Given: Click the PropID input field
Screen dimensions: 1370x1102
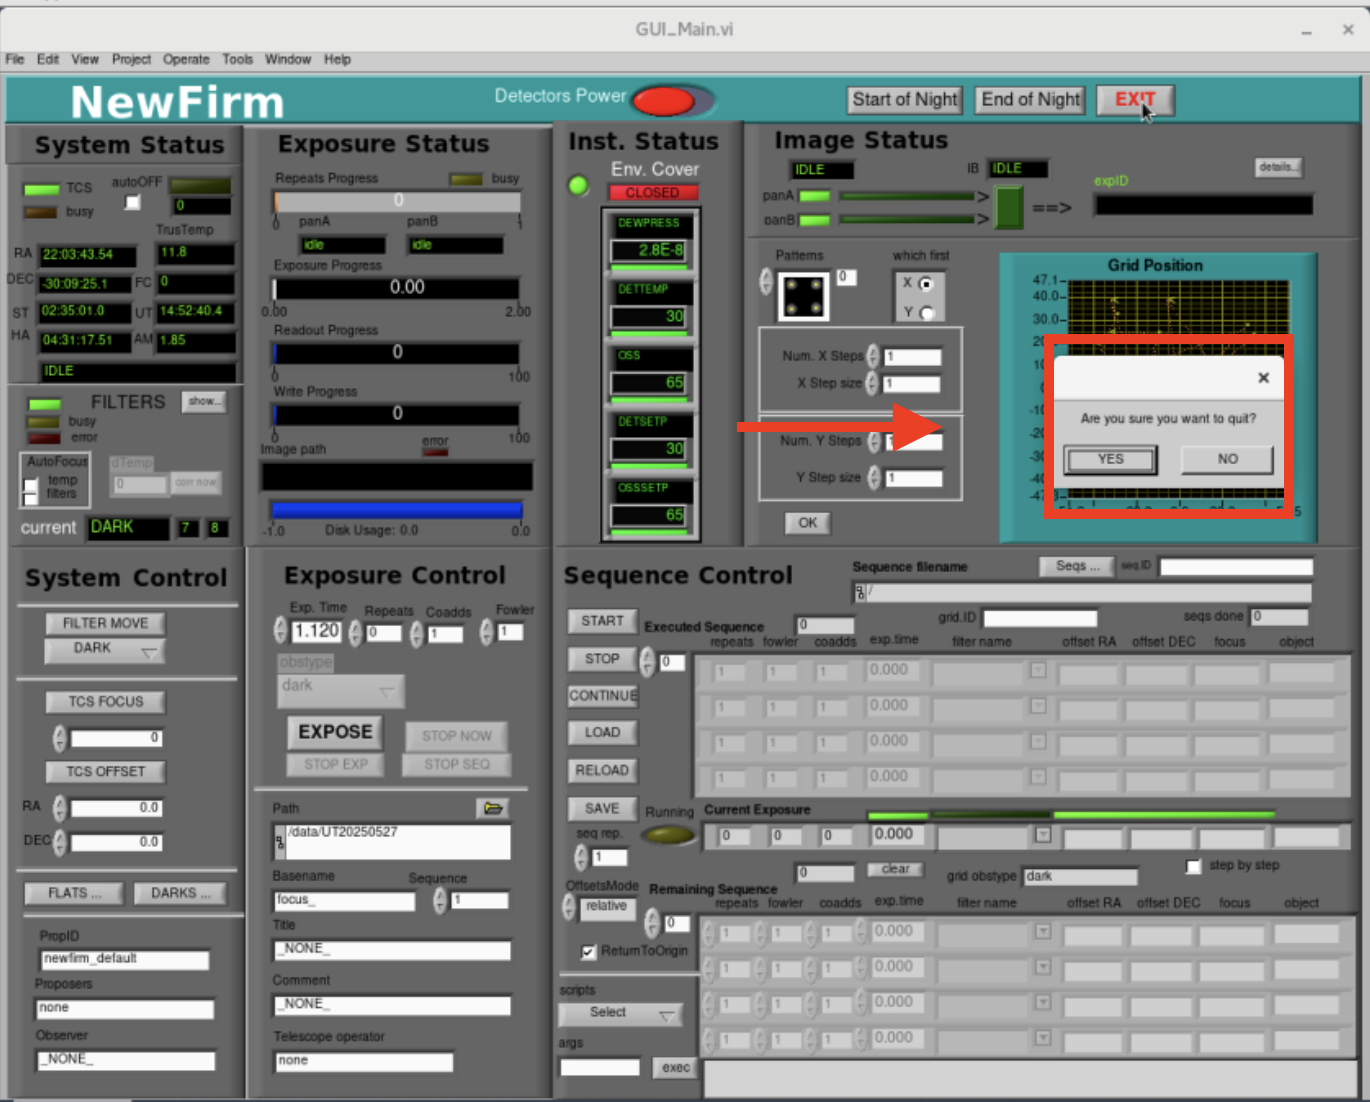Looking at the screenshot, I should coord(125,960).
